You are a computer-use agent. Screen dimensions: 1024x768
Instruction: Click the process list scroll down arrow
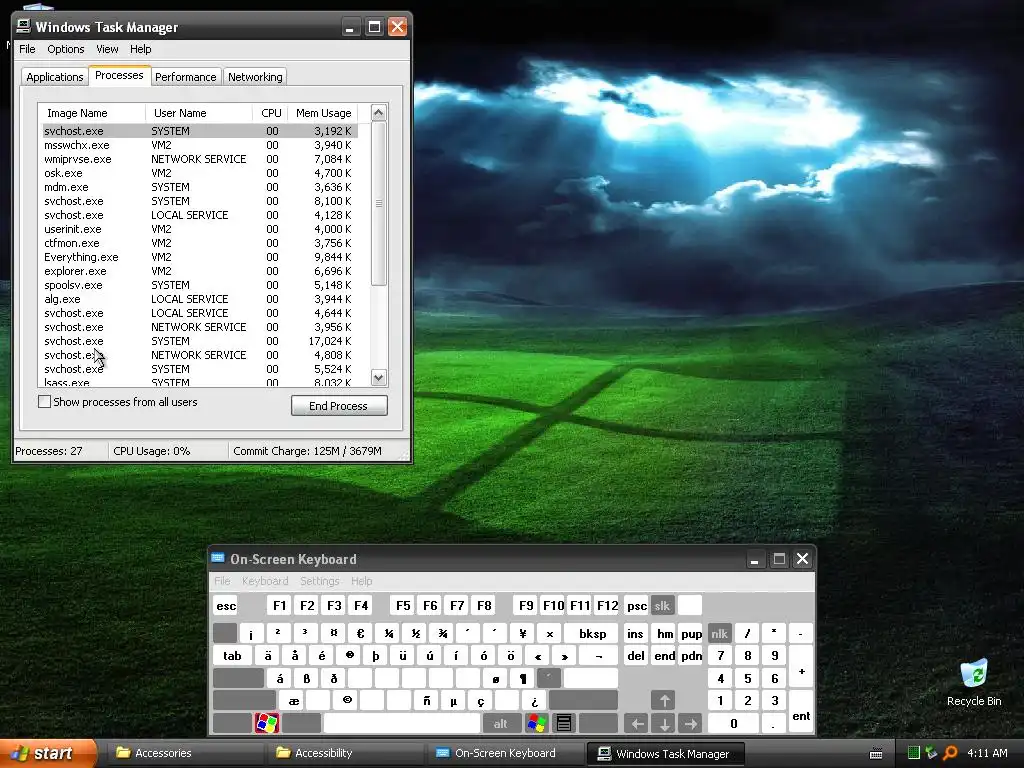click(x=379, y=377)
